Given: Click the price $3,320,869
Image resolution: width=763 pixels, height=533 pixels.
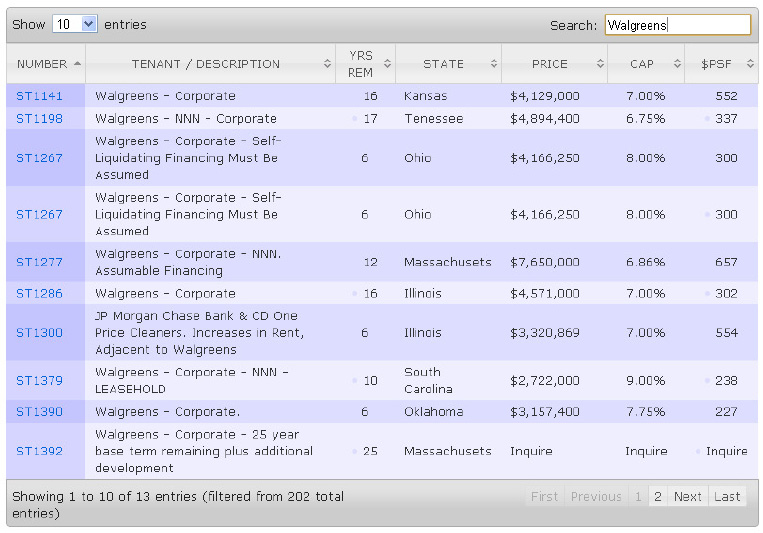Looking at the screenshot, I should pyautogui.click(x=545, y=332).
